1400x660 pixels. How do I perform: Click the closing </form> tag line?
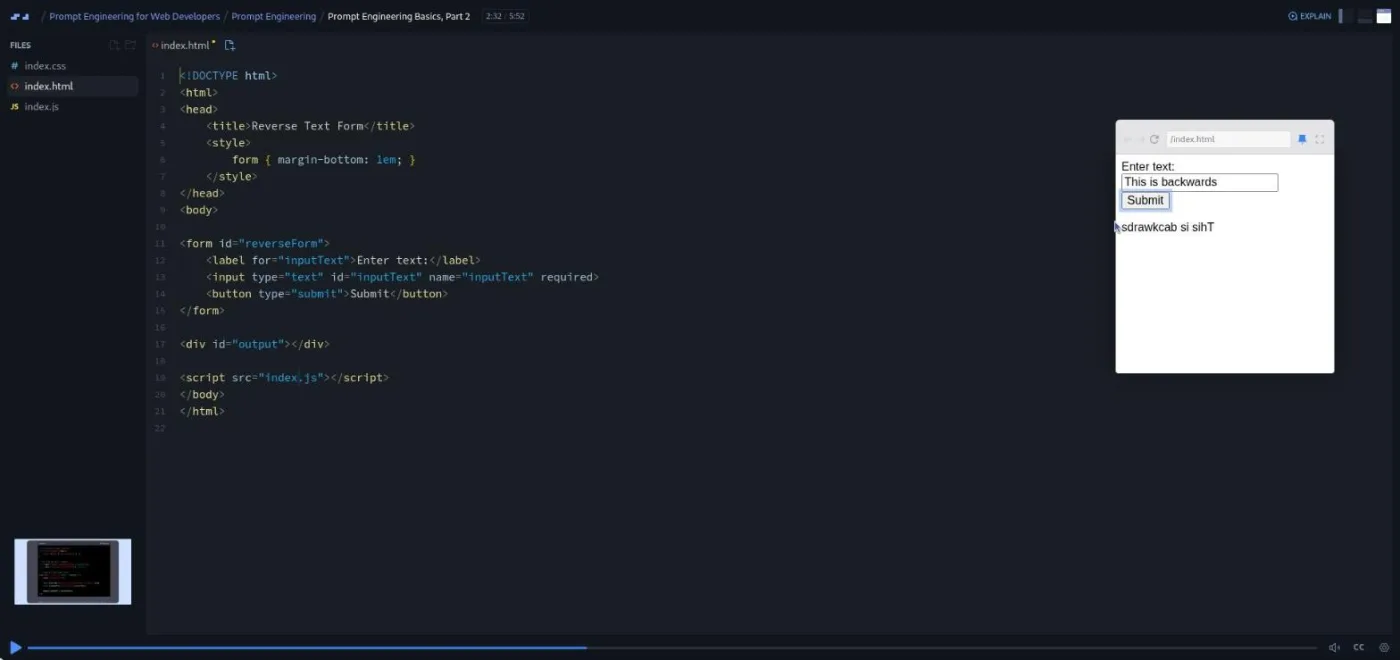(202, 310)
